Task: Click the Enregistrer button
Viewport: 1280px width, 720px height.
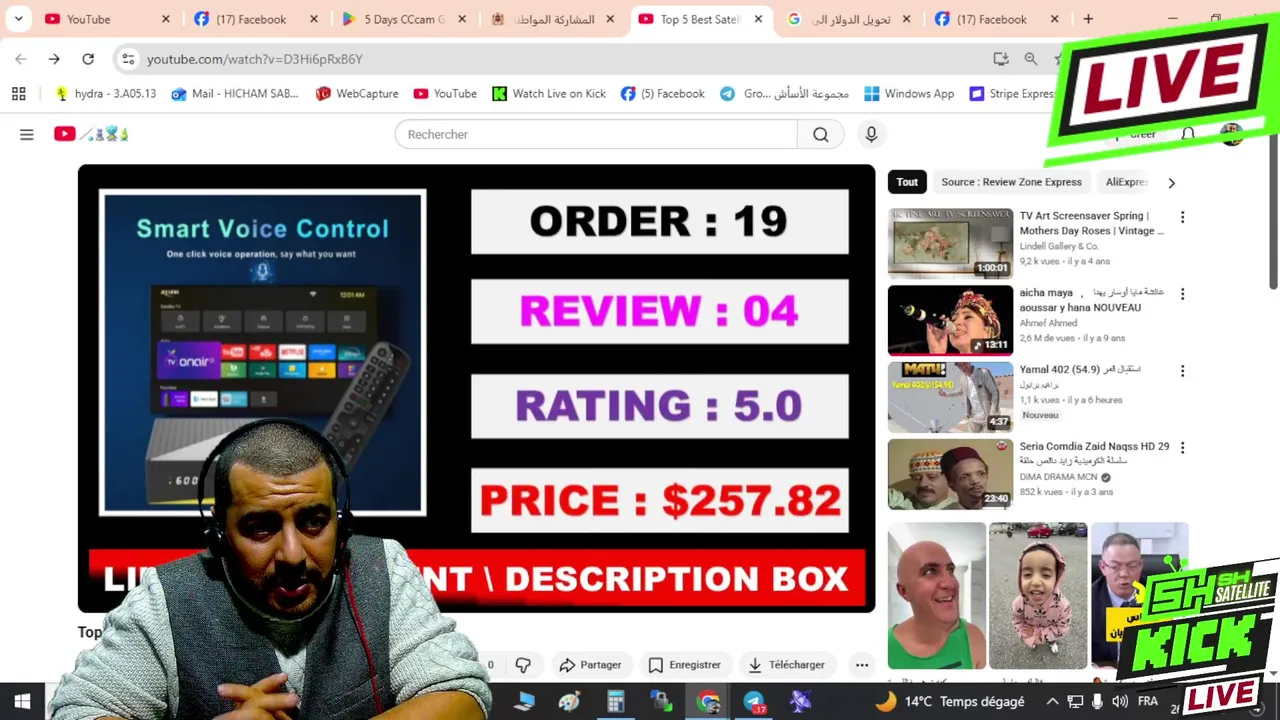Action: pos(684,665)
